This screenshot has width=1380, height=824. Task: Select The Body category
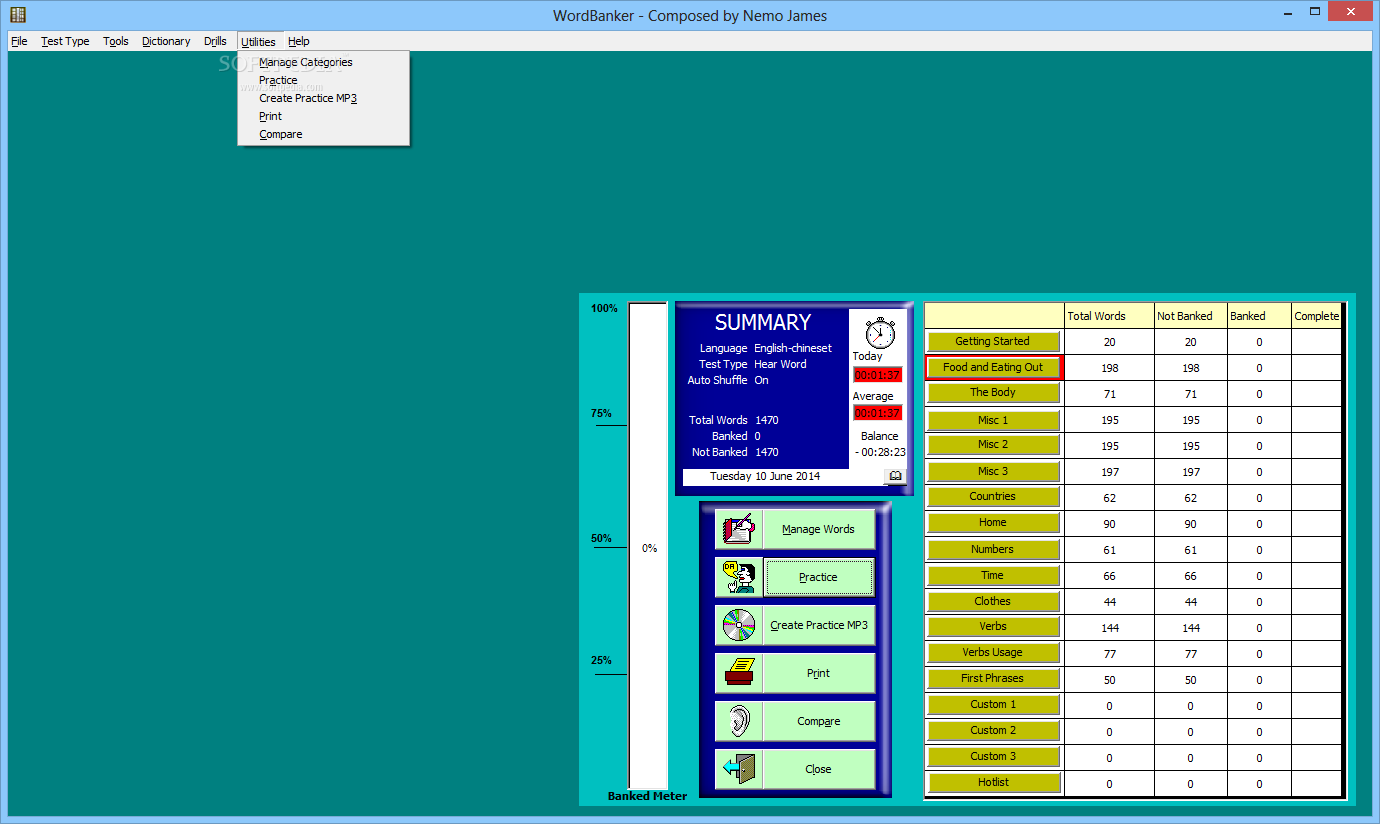pos(993,393)
